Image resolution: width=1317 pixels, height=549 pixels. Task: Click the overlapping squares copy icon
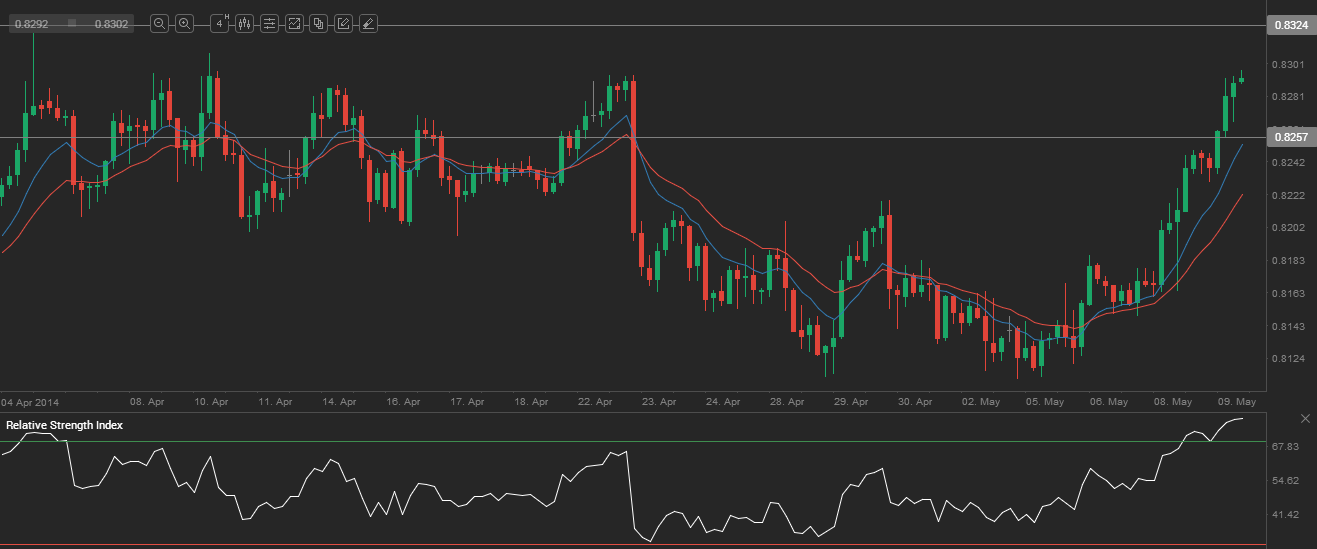pos(318,24)
